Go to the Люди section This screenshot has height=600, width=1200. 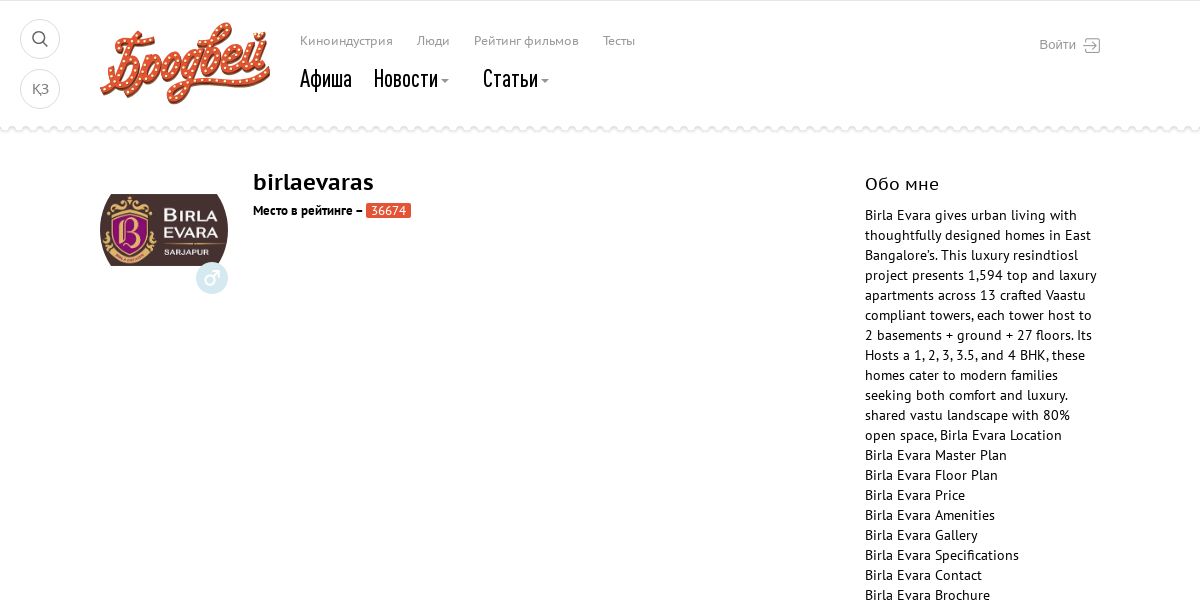(x=433, y=41)
